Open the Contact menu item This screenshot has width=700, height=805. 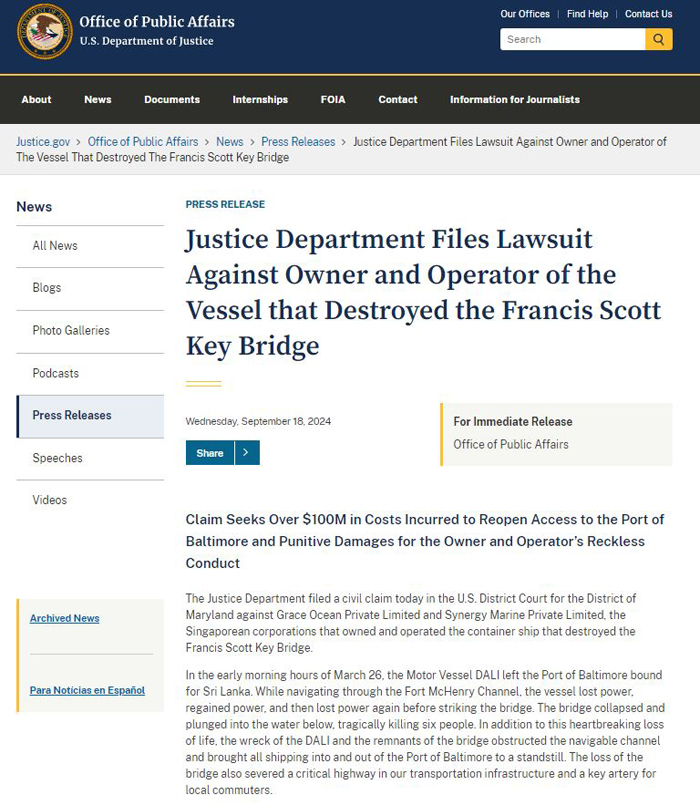(398, 100)
